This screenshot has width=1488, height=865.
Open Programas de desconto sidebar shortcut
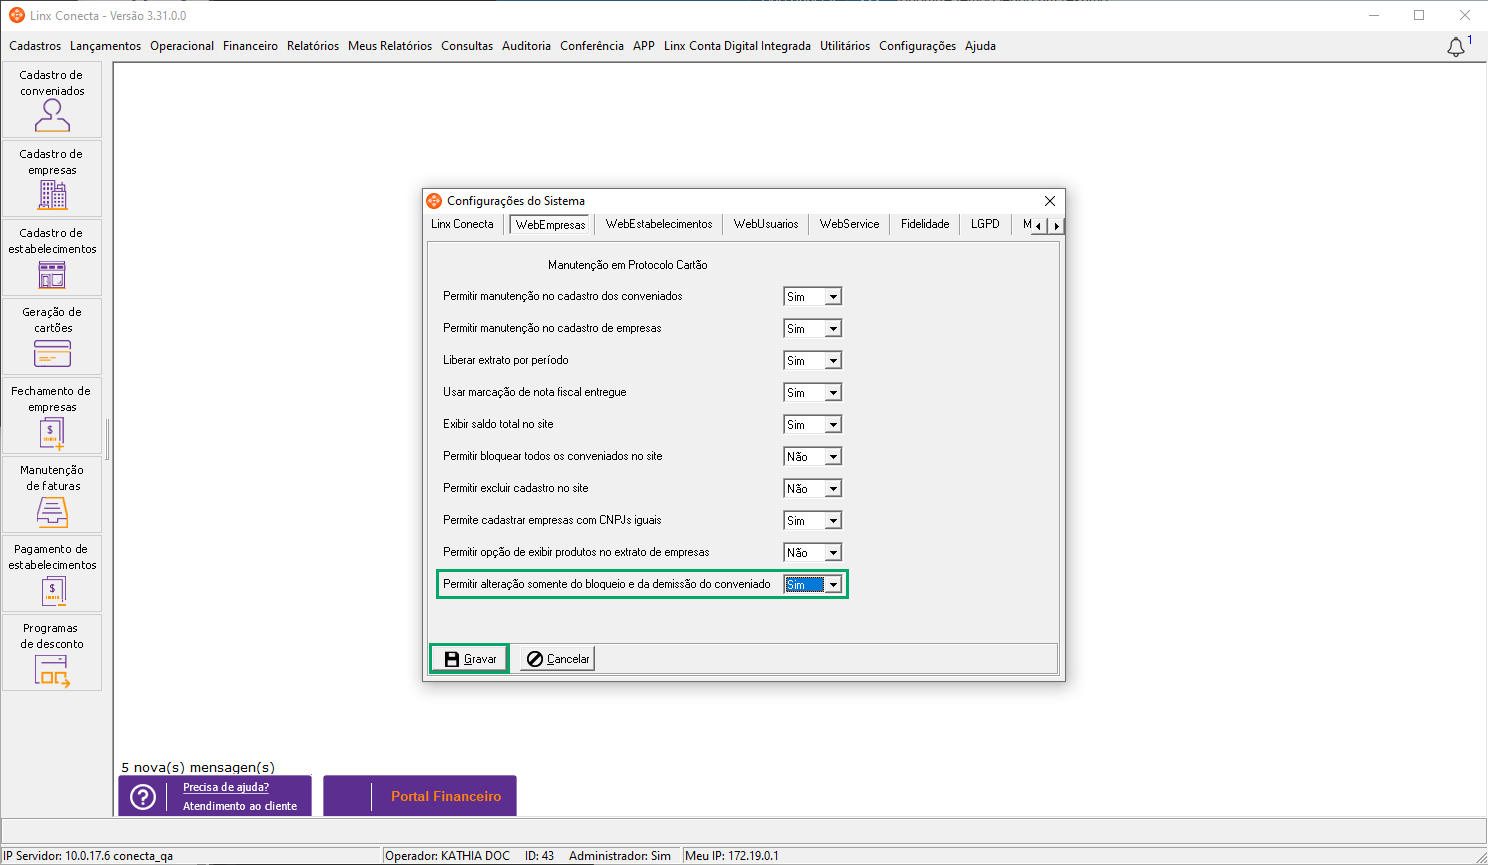pyautogui.click(x=52, y=653)
